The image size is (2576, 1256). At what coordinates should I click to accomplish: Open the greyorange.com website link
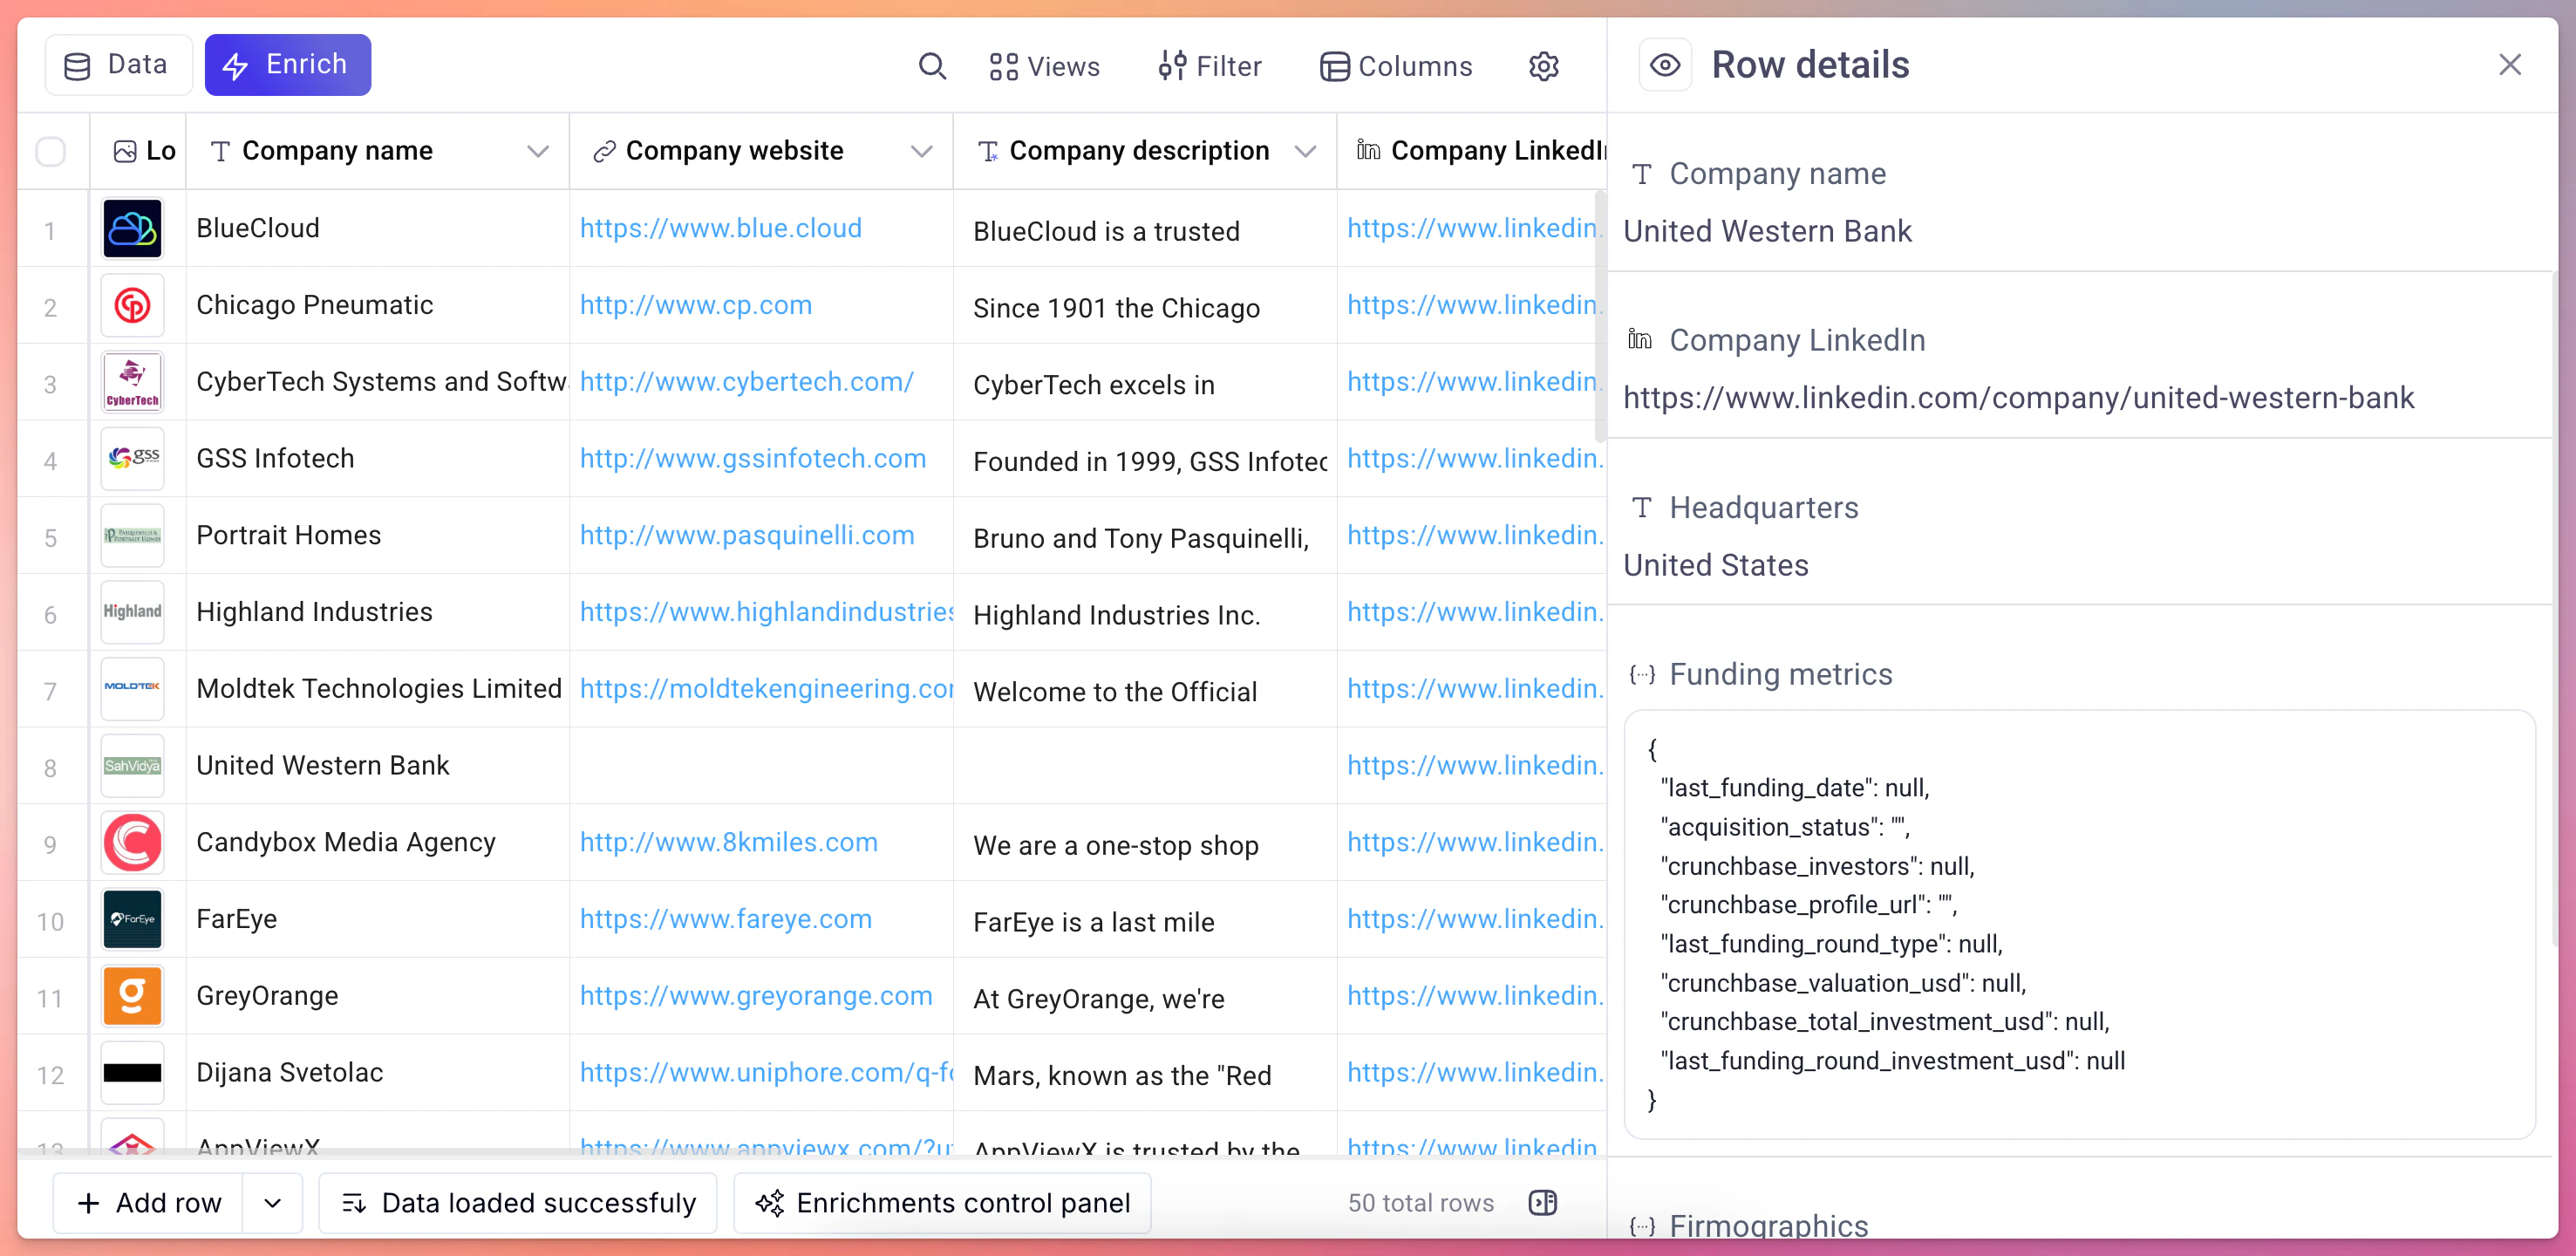click(756, 996)
